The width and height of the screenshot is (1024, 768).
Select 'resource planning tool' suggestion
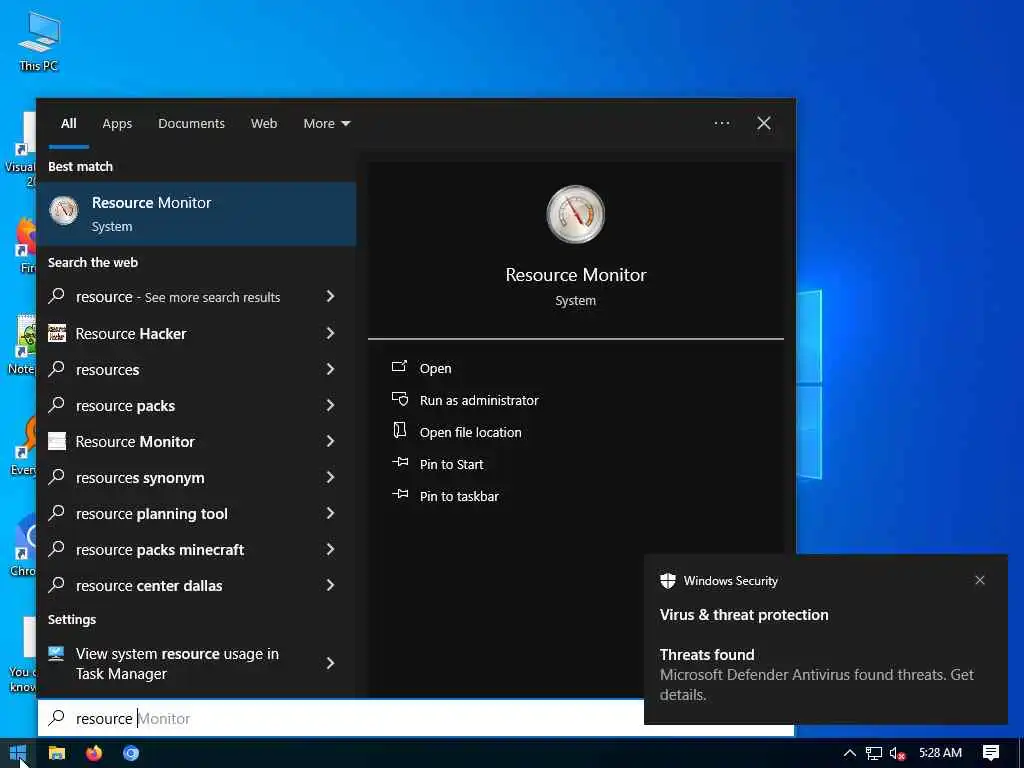click(152, 514)
